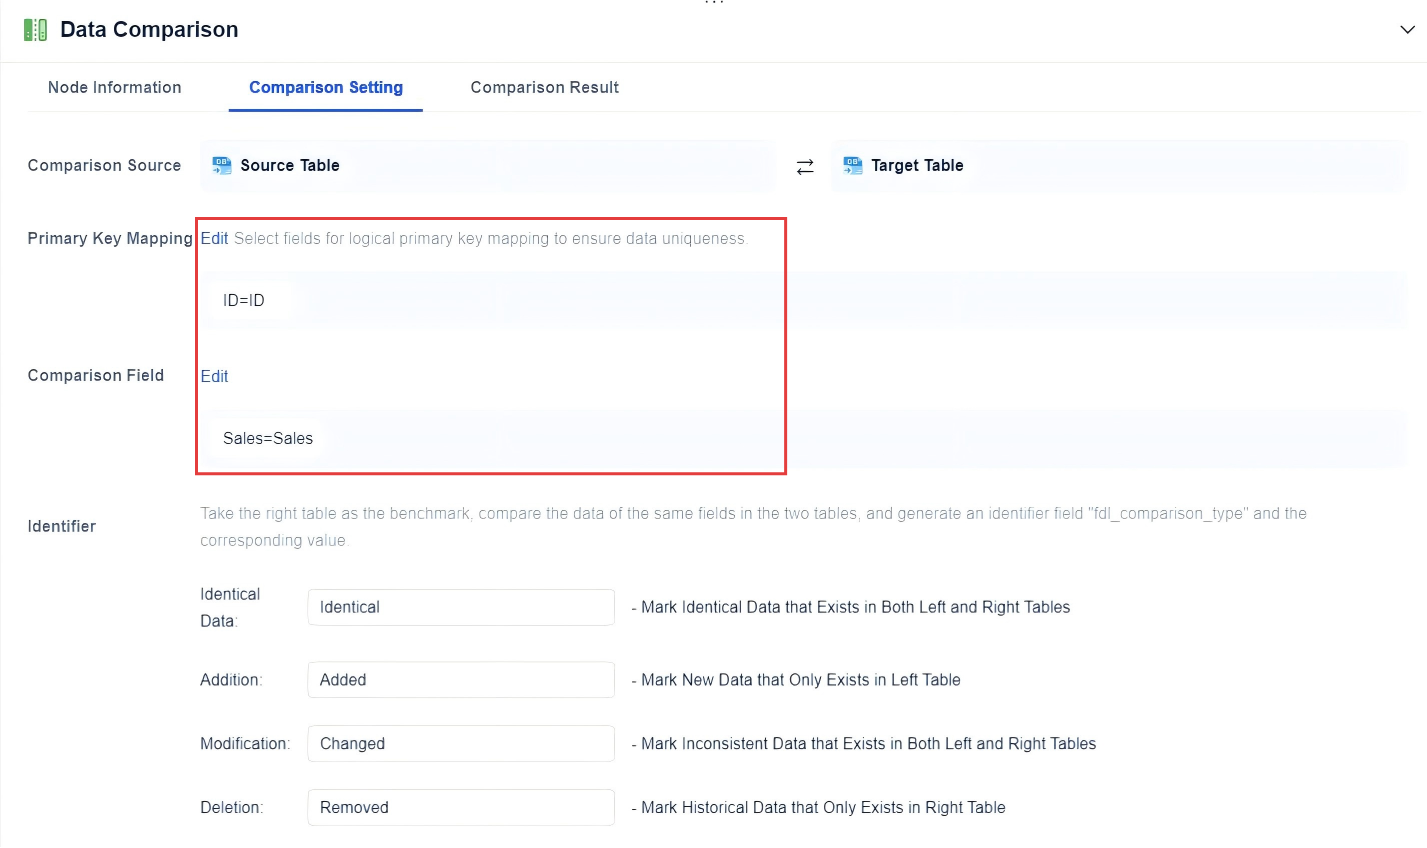This screenshot has height=848, width=1427.
Task: Edit the Primary Key Mapping
Action: 215,238
